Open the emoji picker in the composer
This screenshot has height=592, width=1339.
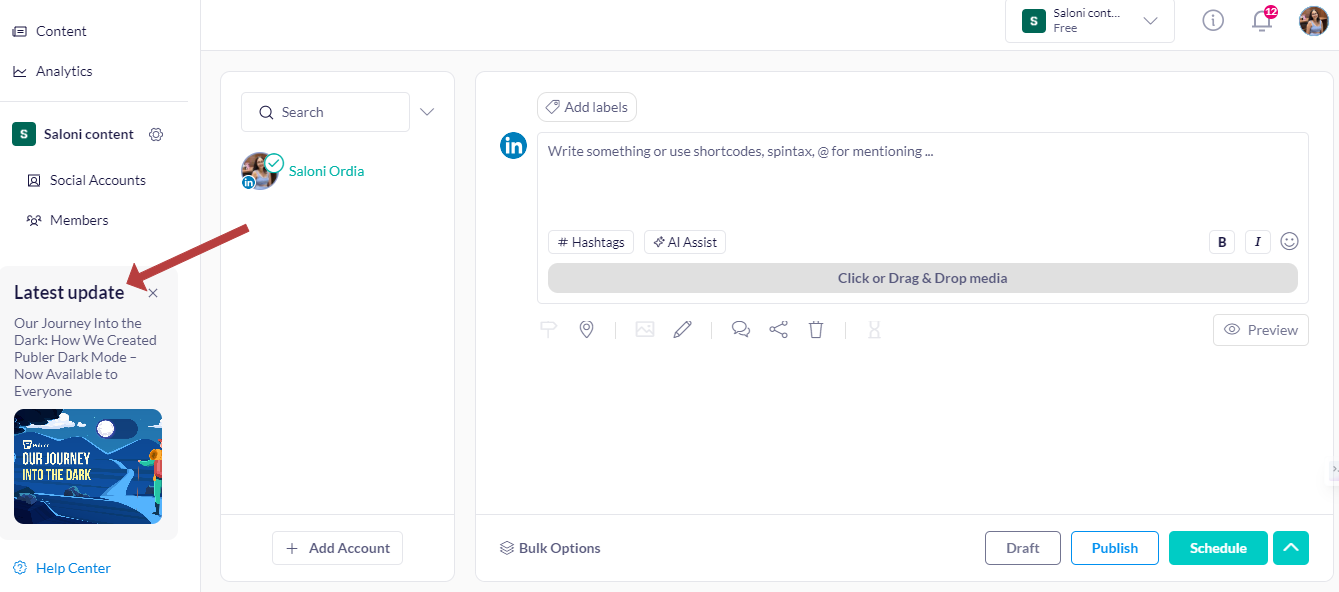pyautogui.click(x=1289, y=241)
